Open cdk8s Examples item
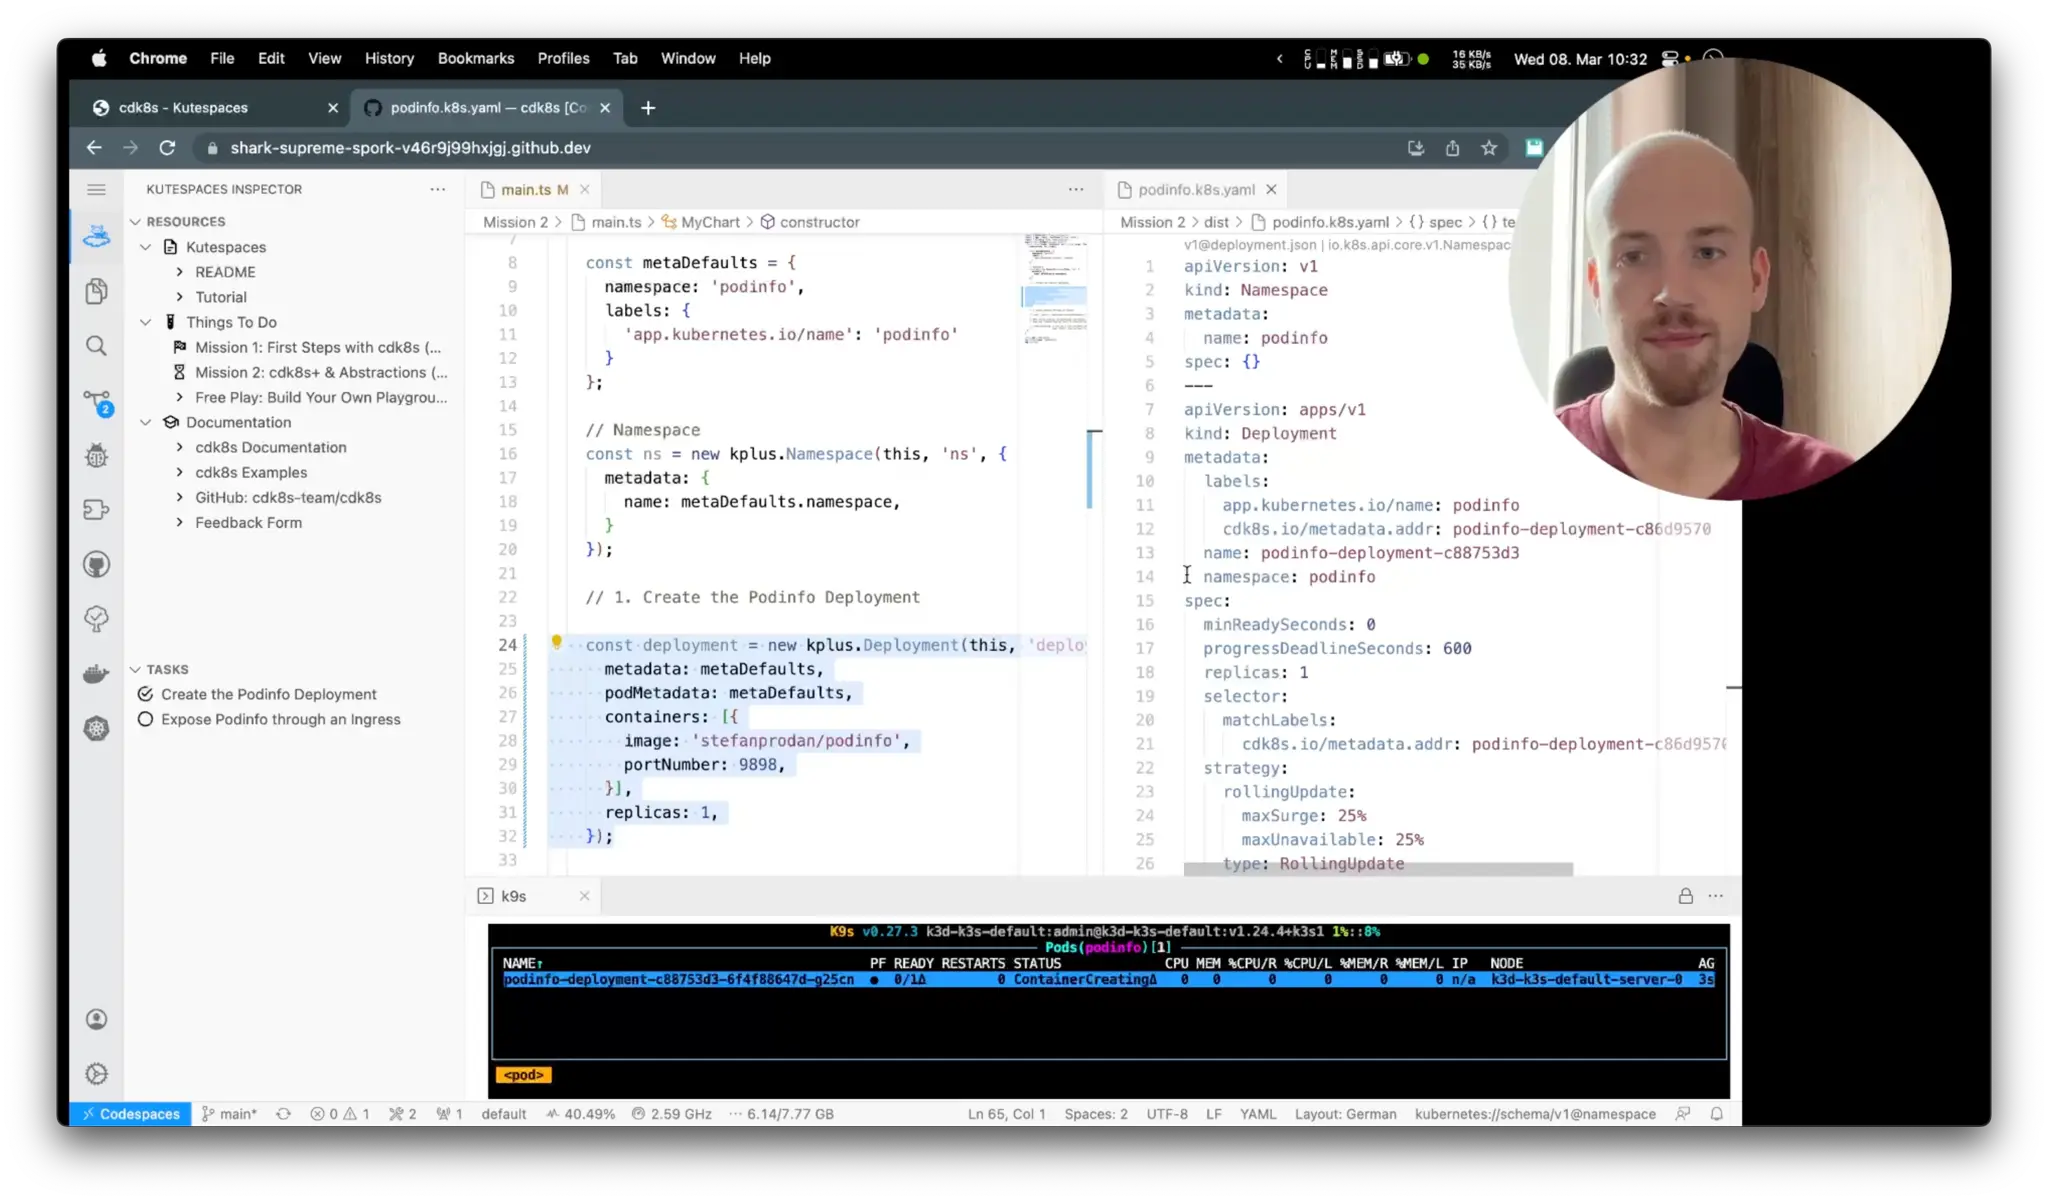The height and width of the screenshot is (1201, 2048). coord(251,472)
